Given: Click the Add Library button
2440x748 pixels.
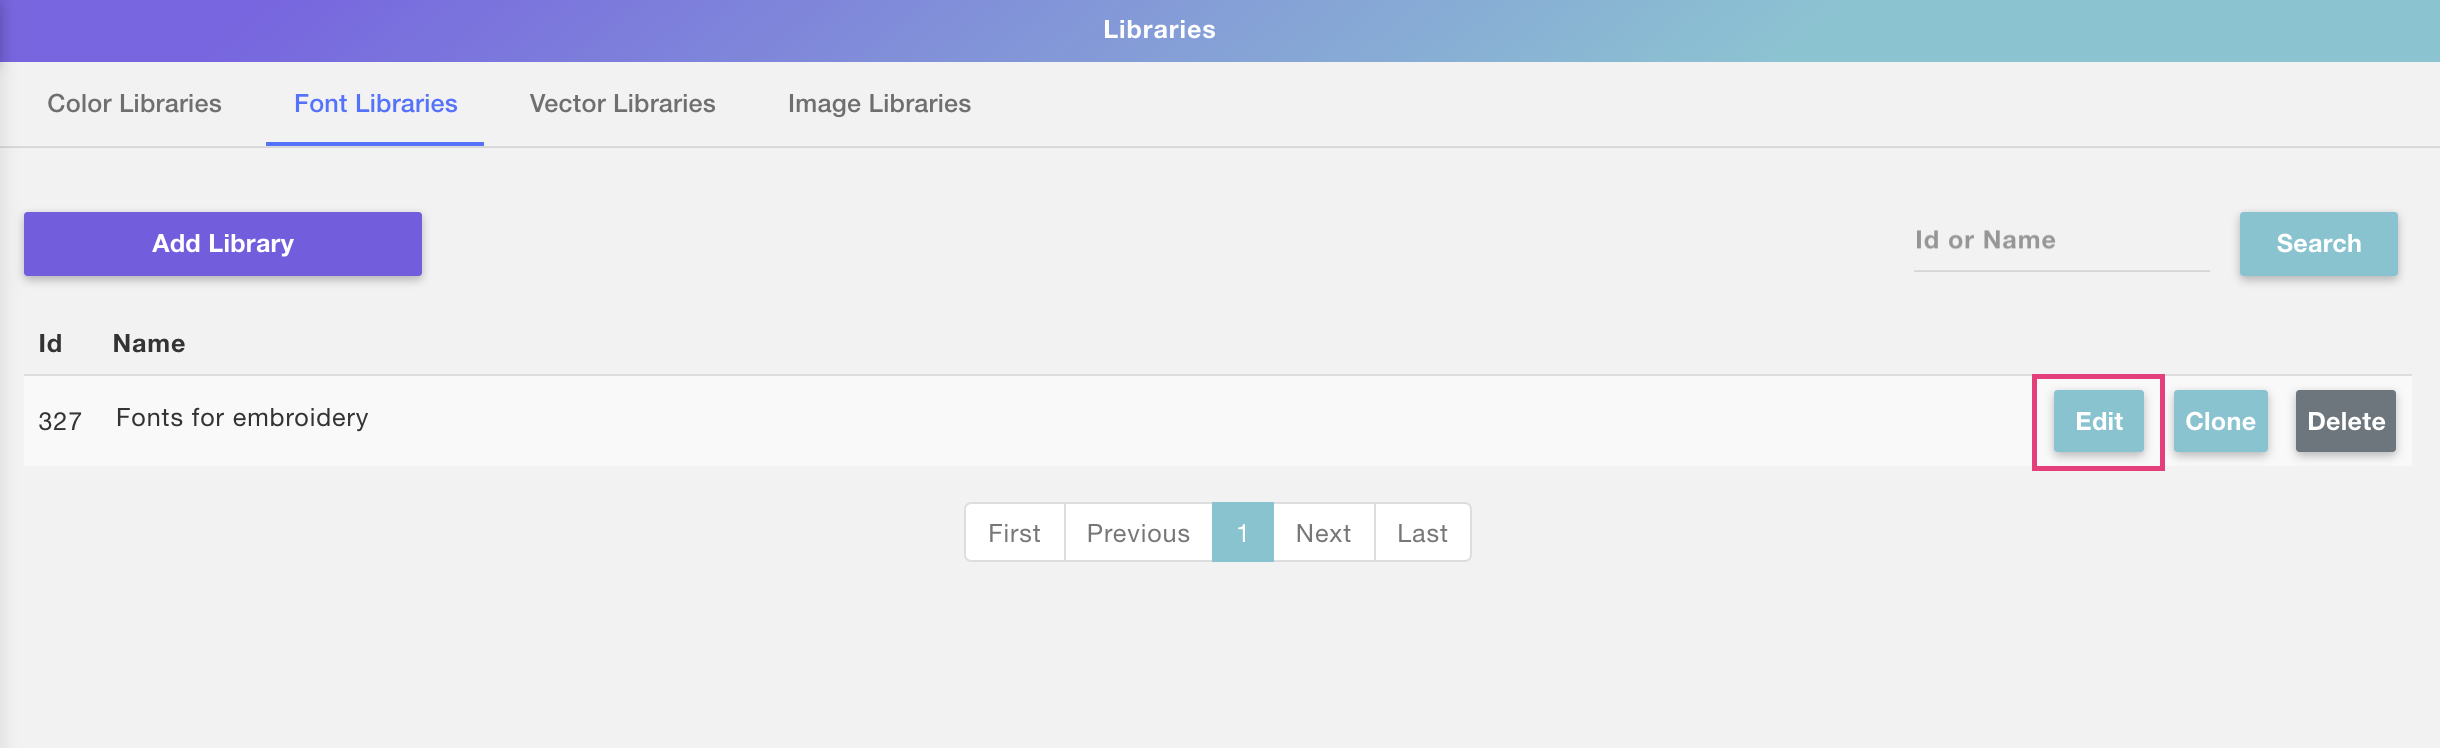Looking at the screenshot, I should coord(223,244).
